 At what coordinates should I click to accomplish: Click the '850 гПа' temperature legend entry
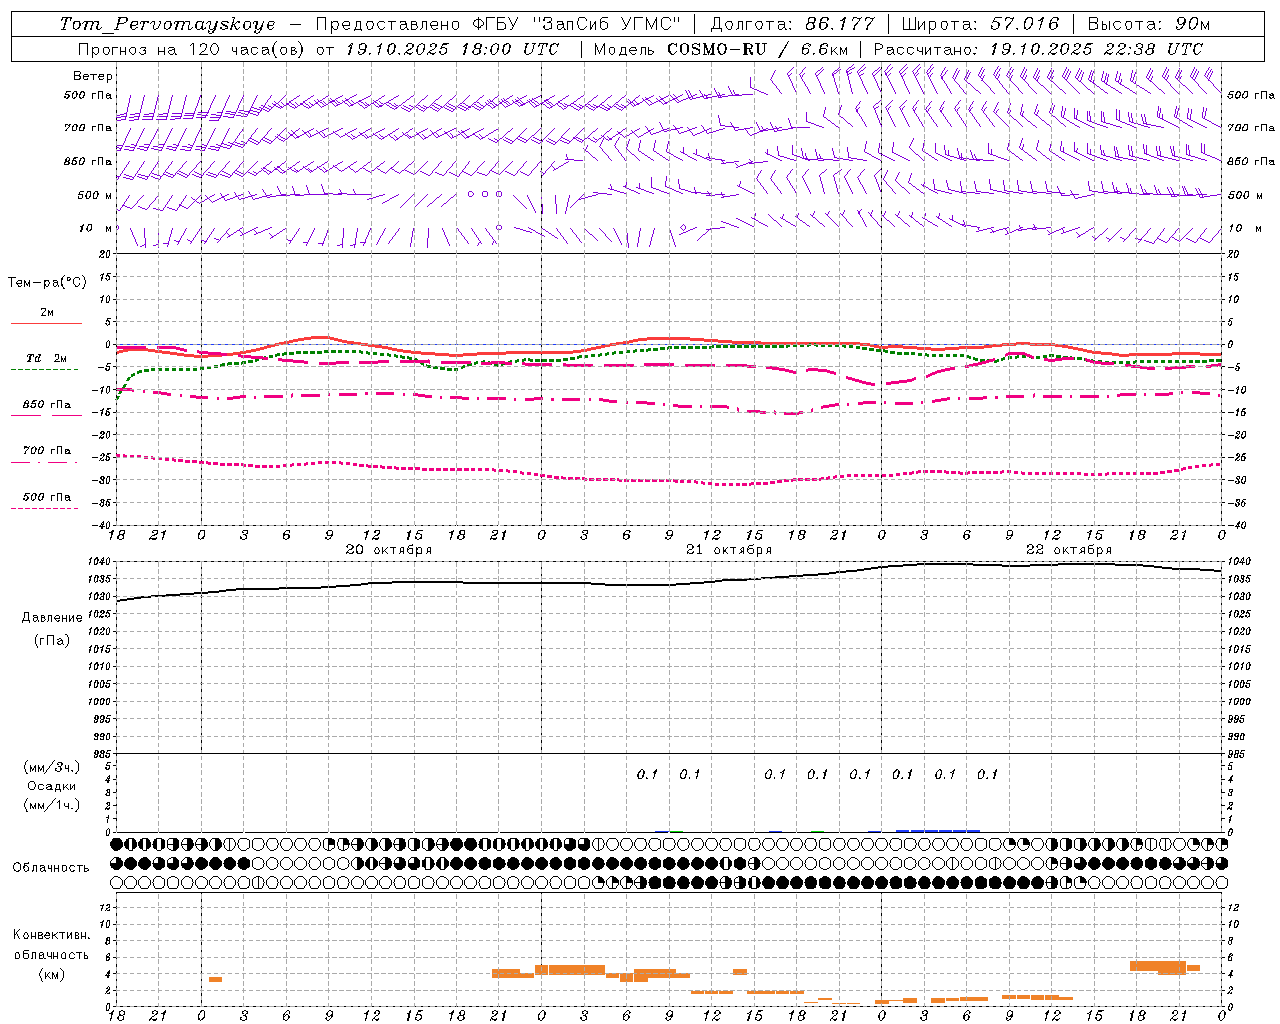click(x=47, y=405)
